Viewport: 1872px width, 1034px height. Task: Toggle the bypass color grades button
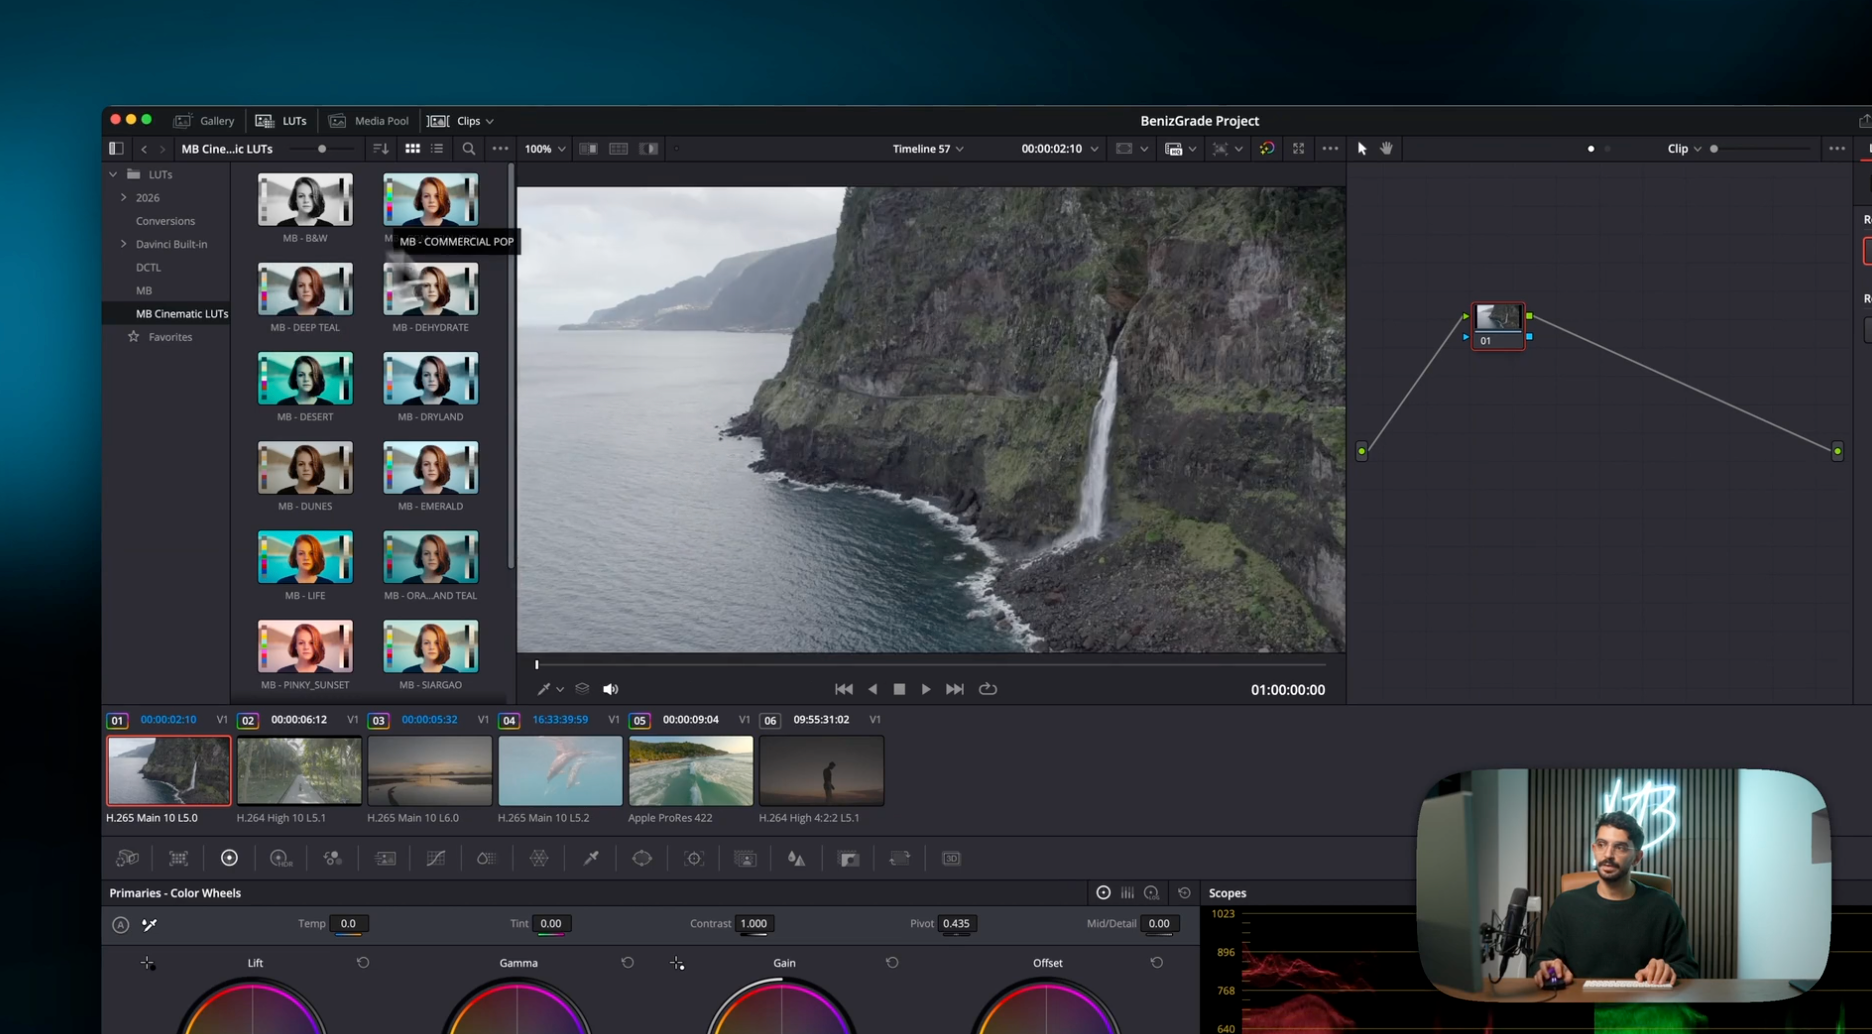(x=1267, y=149)
